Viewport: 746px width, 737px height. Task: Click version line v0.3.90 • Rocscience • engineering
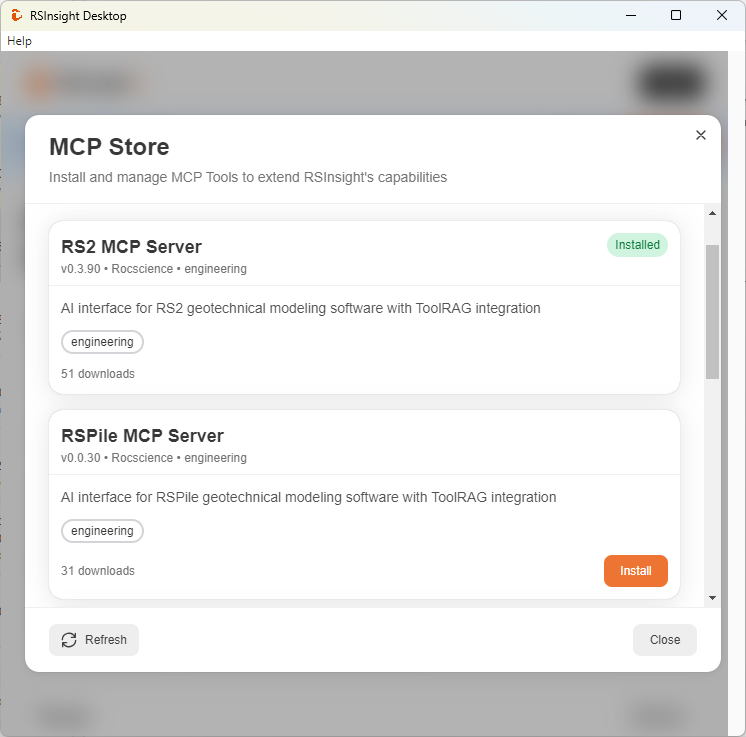(154, 269)
